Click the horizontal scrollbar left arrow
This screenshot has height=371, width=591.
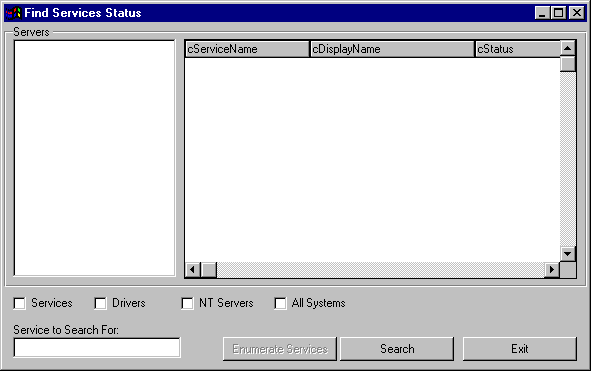point(193,270)
